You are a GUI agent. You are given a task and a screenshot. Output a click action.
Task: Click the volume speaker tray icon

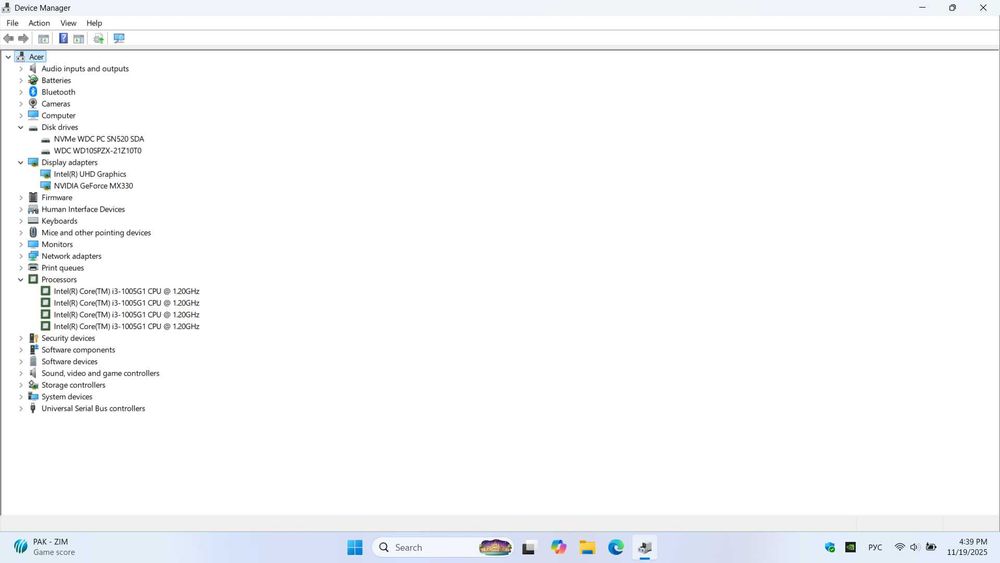click(915, 547)
